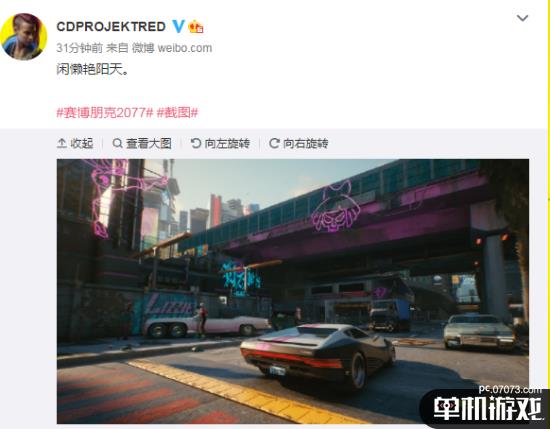The image size is (550, 429).
Task: Click the CDPROJEKTRED username
Action: click(111, 26)
